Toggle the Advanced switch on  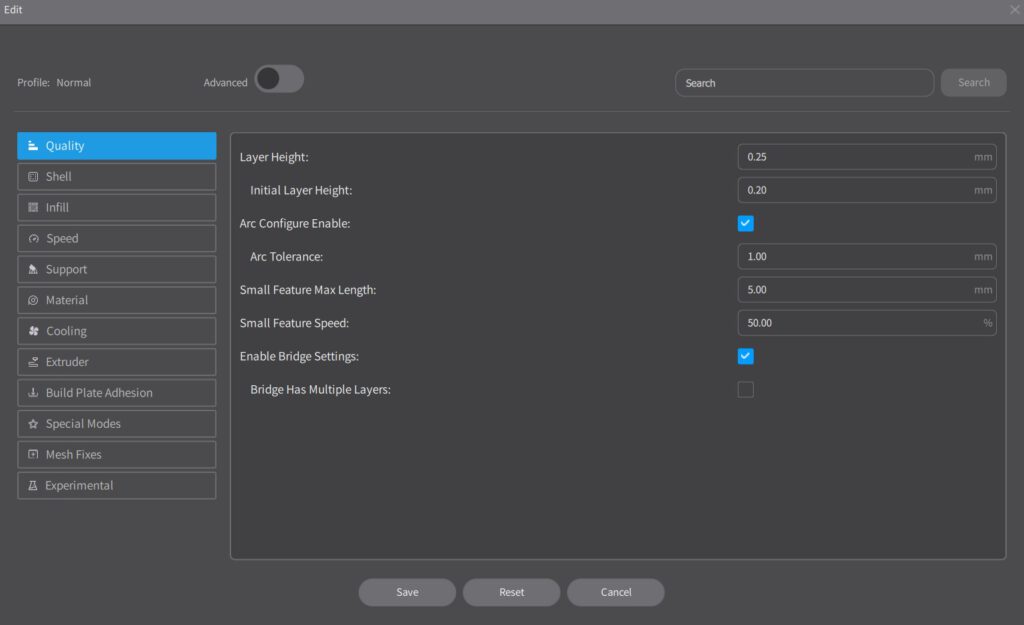point(278,80)
